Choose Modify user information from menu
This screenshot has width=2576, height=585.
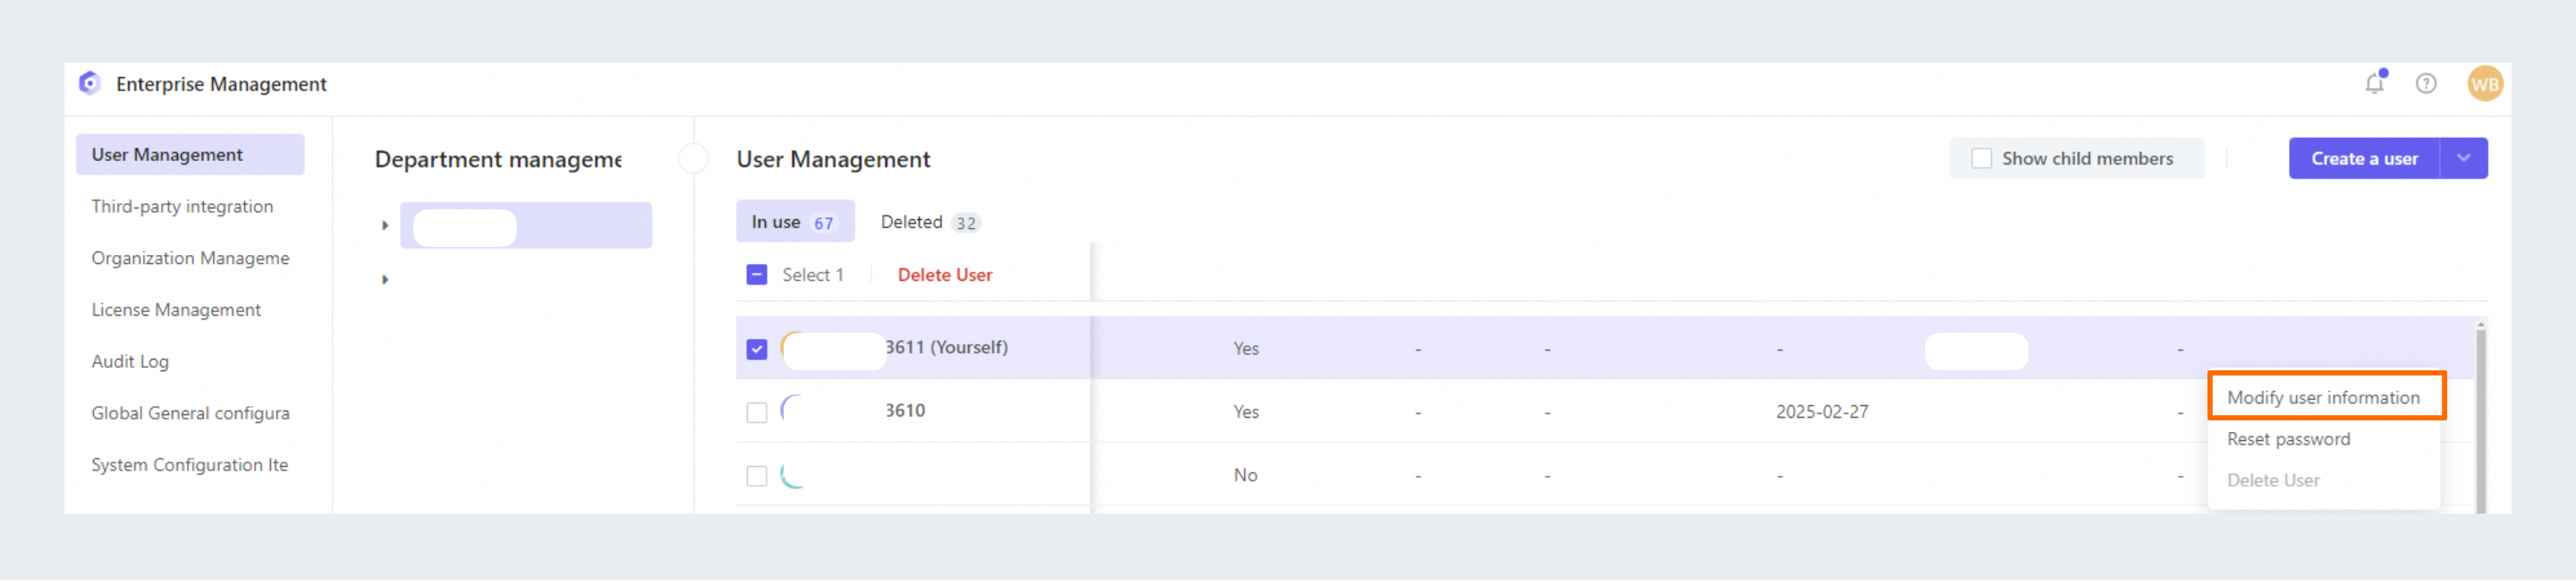pos(2324,399)
